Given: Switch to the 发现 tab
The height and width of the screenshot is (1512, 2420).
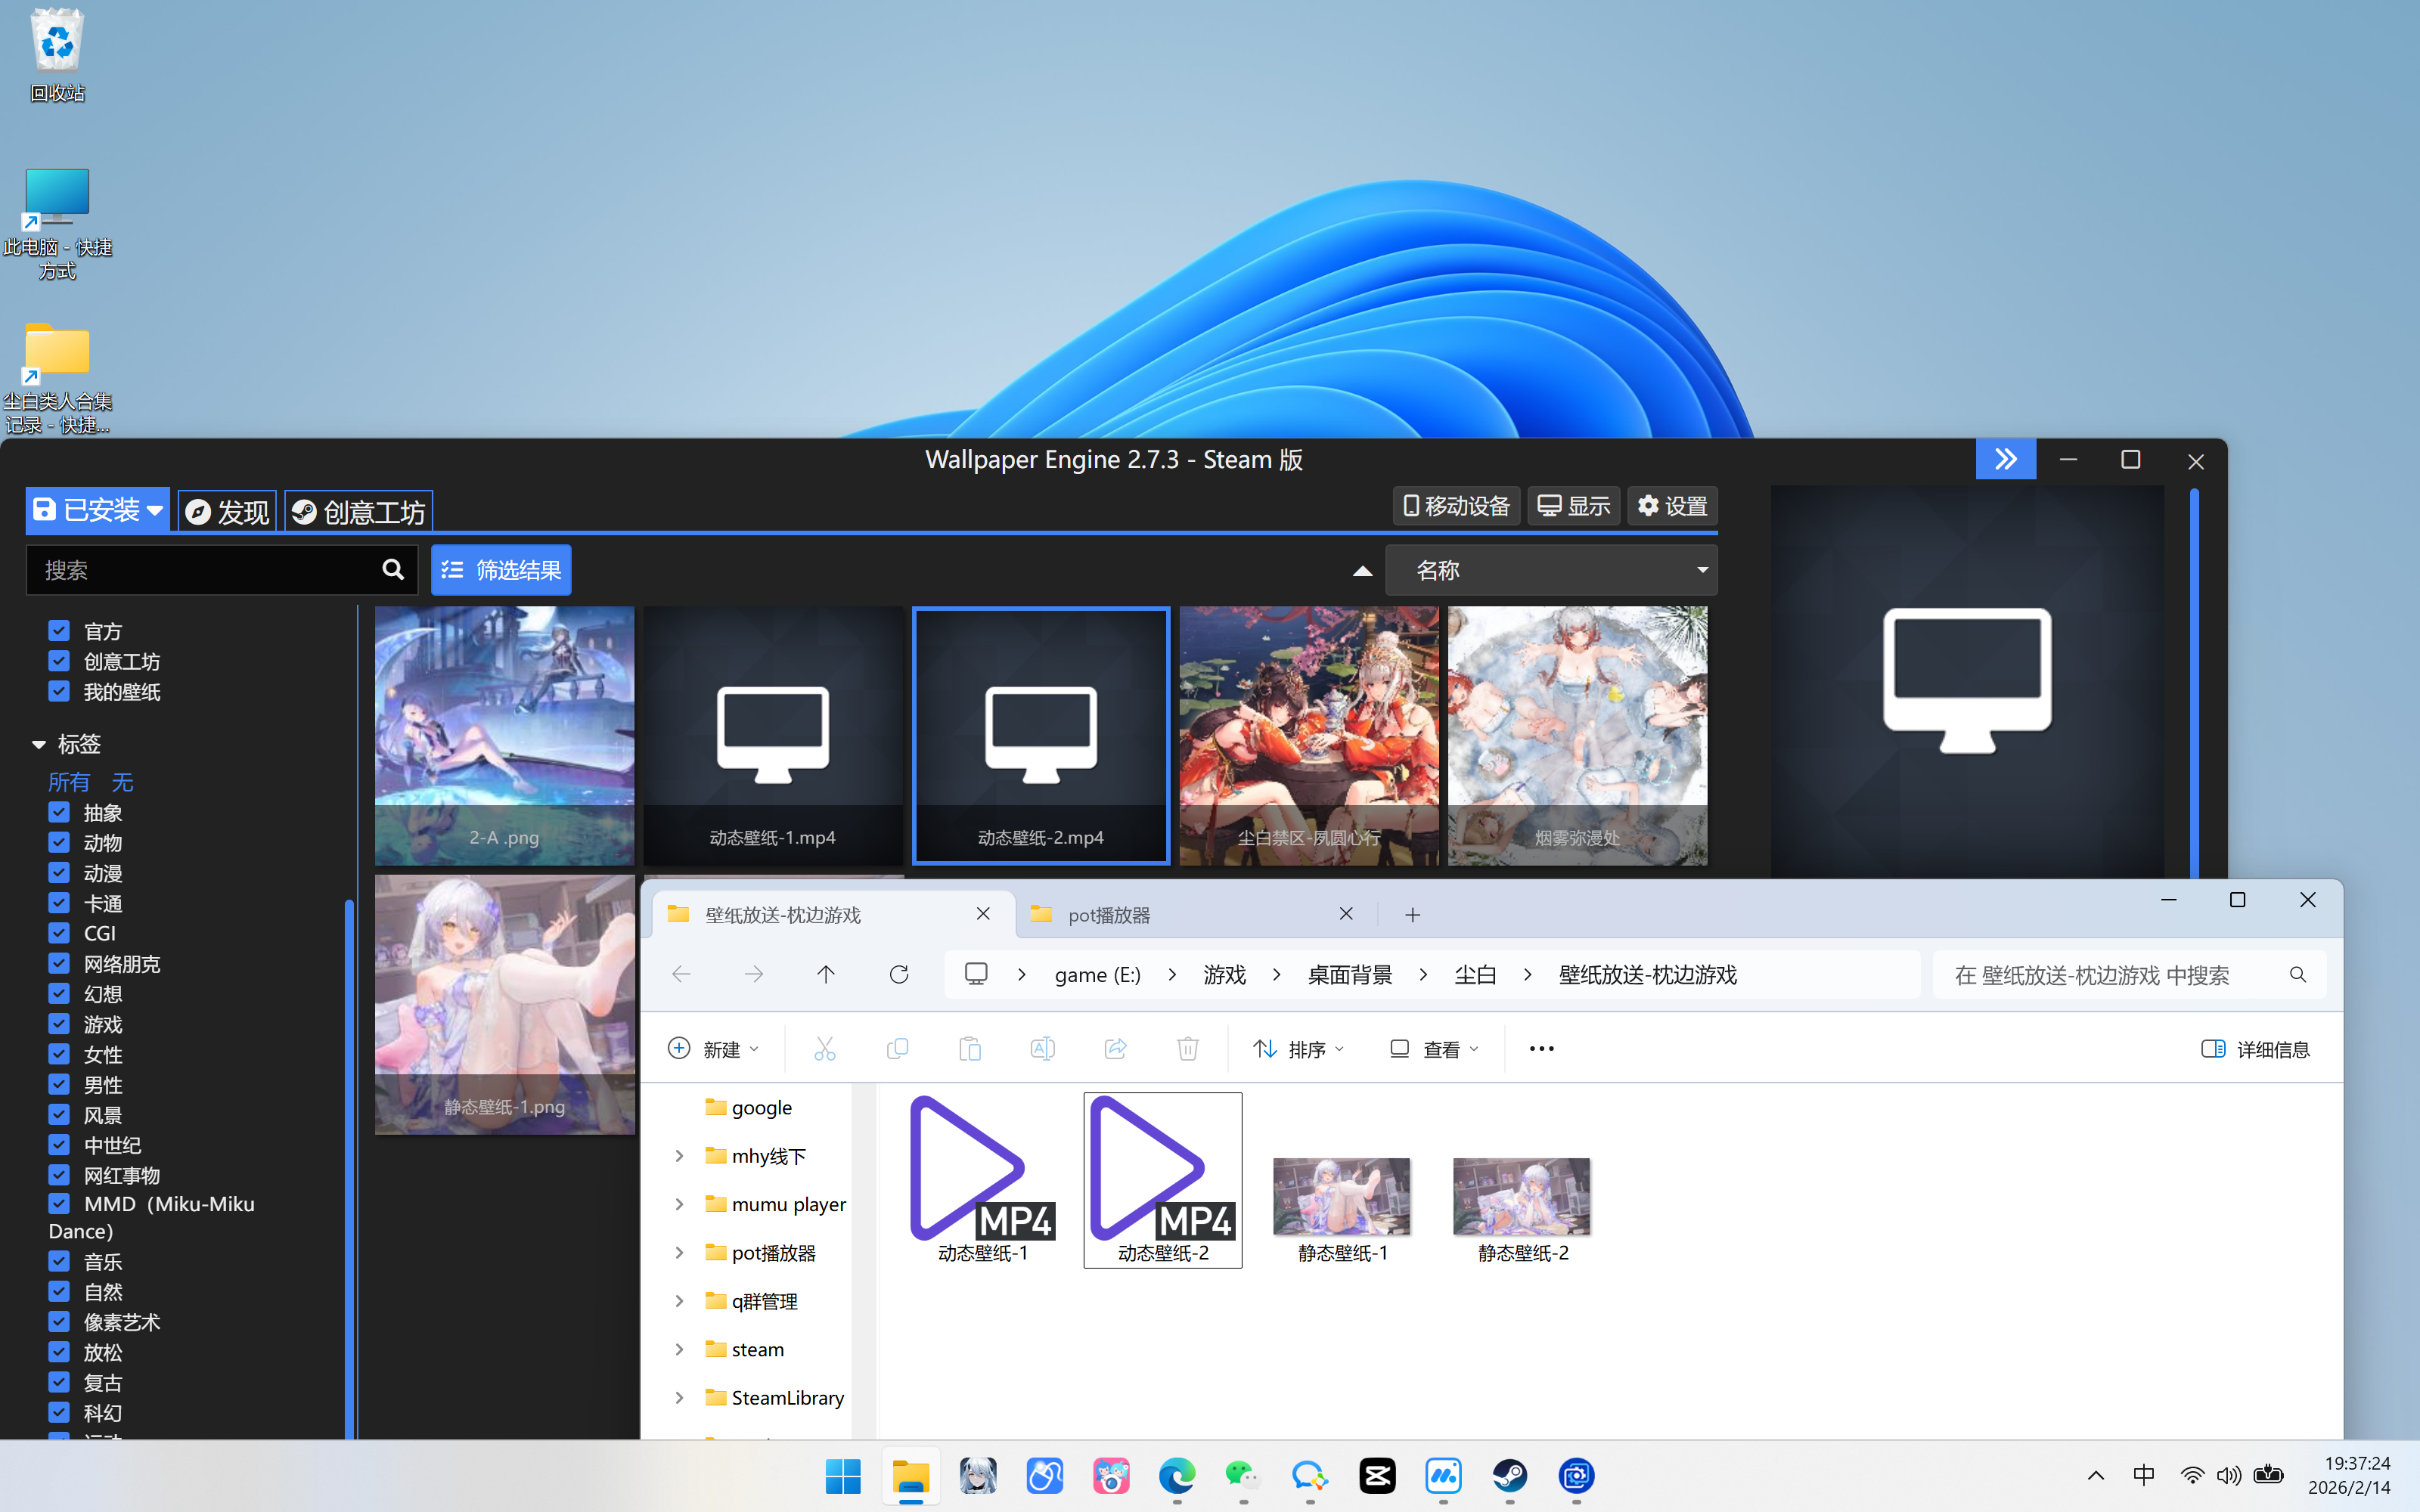Looking at the screenshot, I should coord(228,512).
